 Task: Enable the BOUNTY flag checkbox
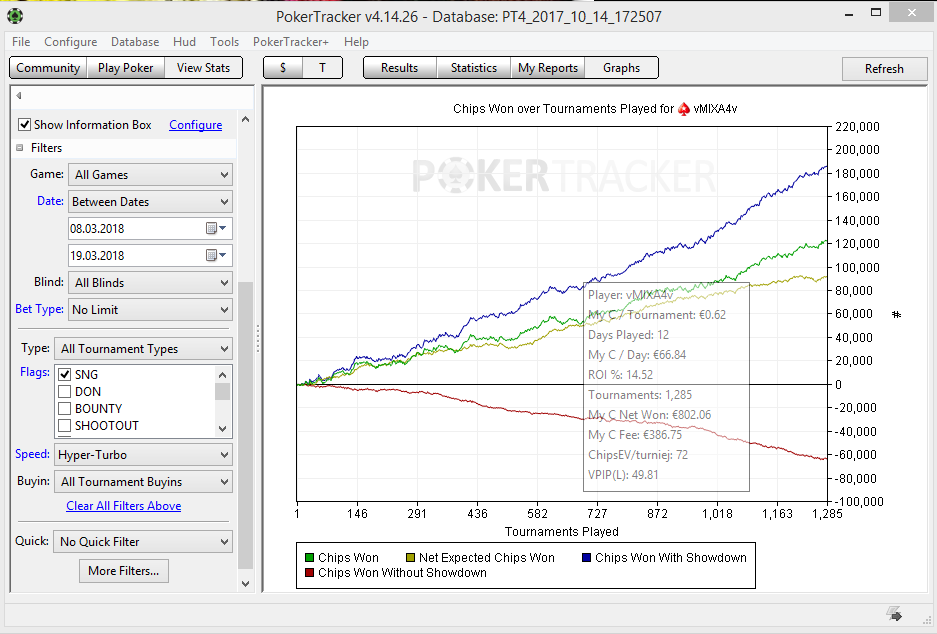(x=65, y=409)
